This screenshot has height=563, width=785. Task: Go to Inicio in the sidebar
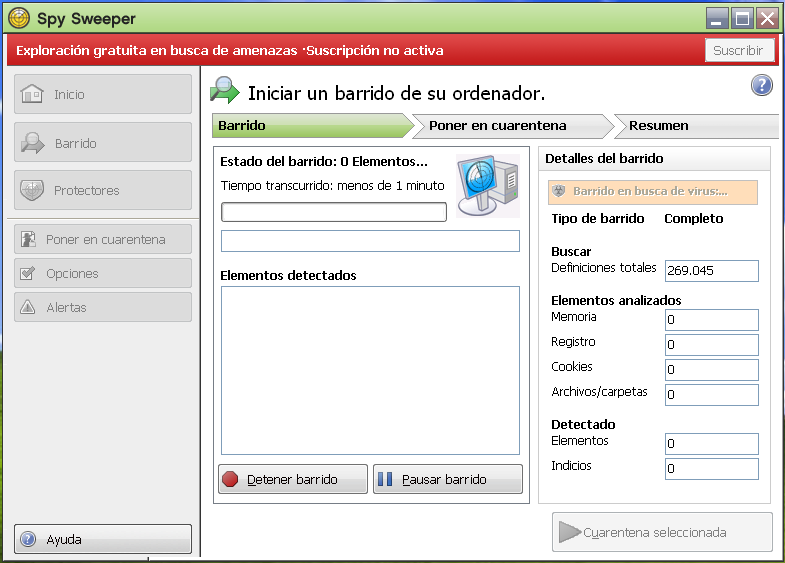pos(103,94)
